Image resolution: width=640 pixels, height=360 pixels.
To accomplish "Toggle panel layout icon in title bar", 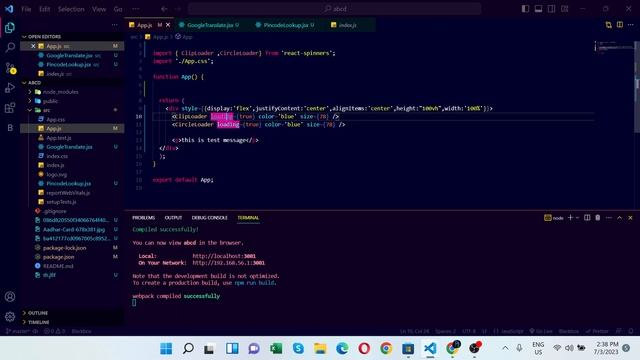I will click(538, 9).
